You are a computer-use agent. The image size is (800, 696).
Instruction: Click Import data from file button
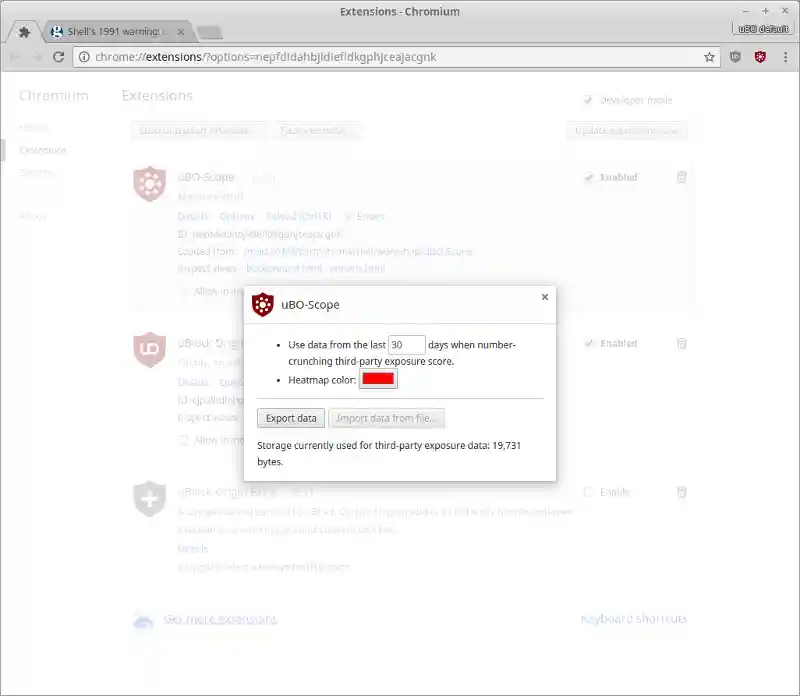[387, 418]
